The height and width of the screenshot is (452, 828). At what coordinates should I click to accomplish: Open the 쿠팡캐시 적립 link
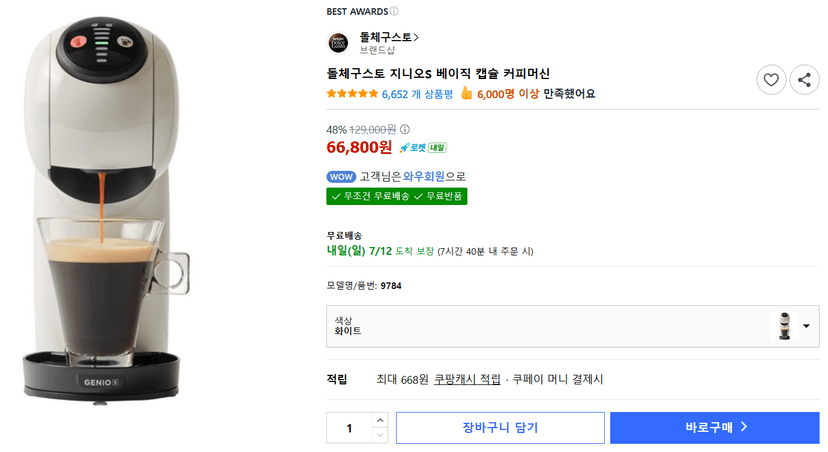coord(467,380)
